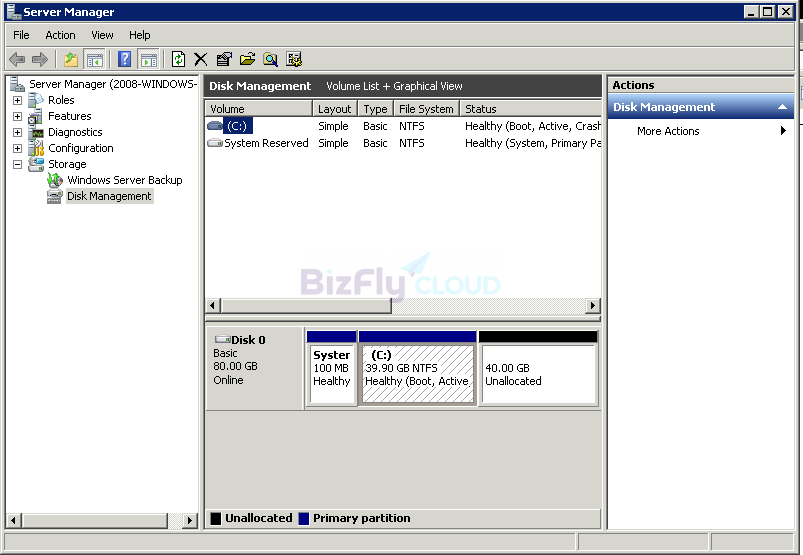Select Server Manager root node in tree
This screenshot has height=555, width=803.
coord(113,84)
